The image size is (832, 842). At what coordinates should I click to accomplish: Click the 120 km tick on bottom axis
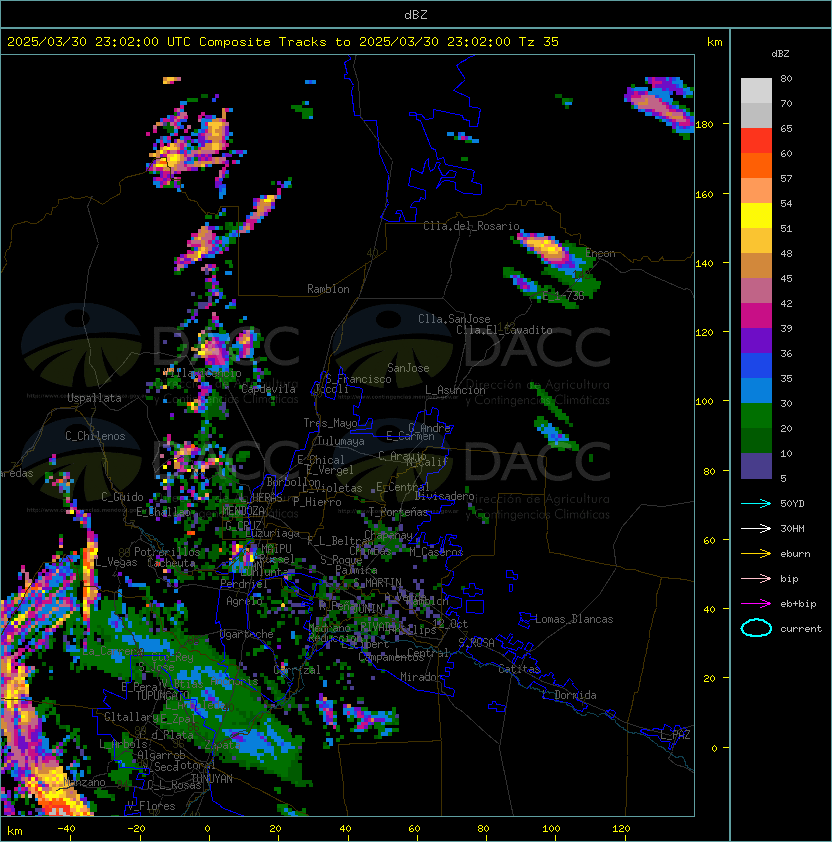(621, 829)
